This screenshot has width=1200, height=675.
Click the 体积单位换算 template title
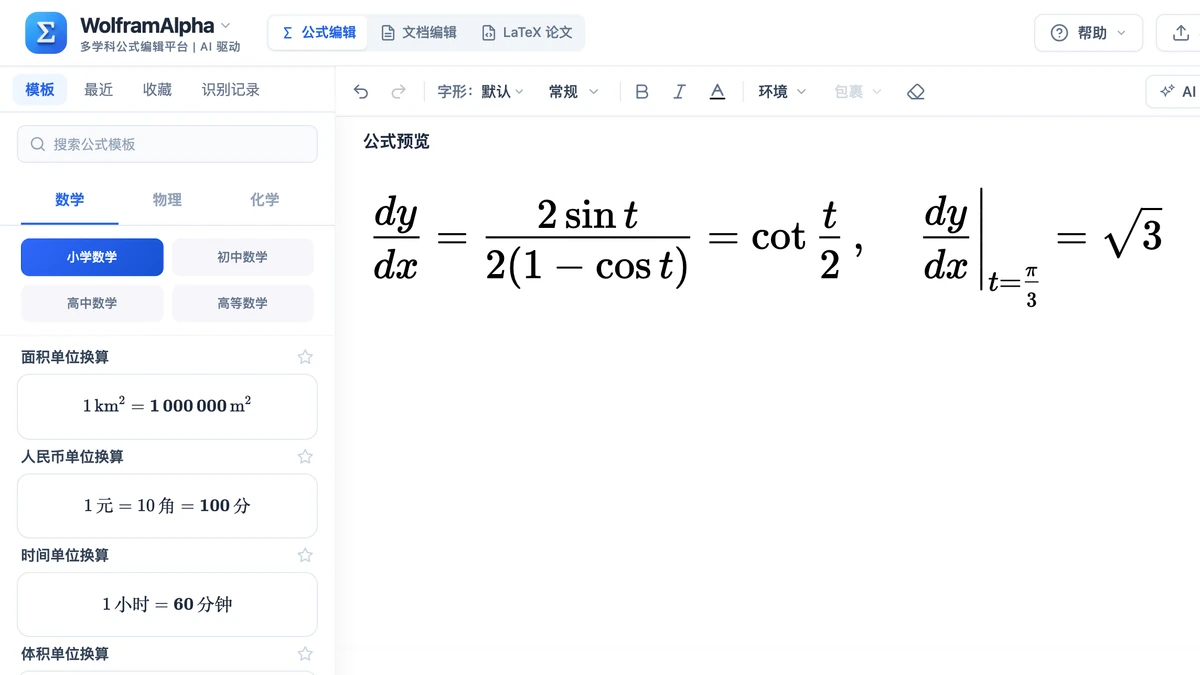click(x=65, y=654)
